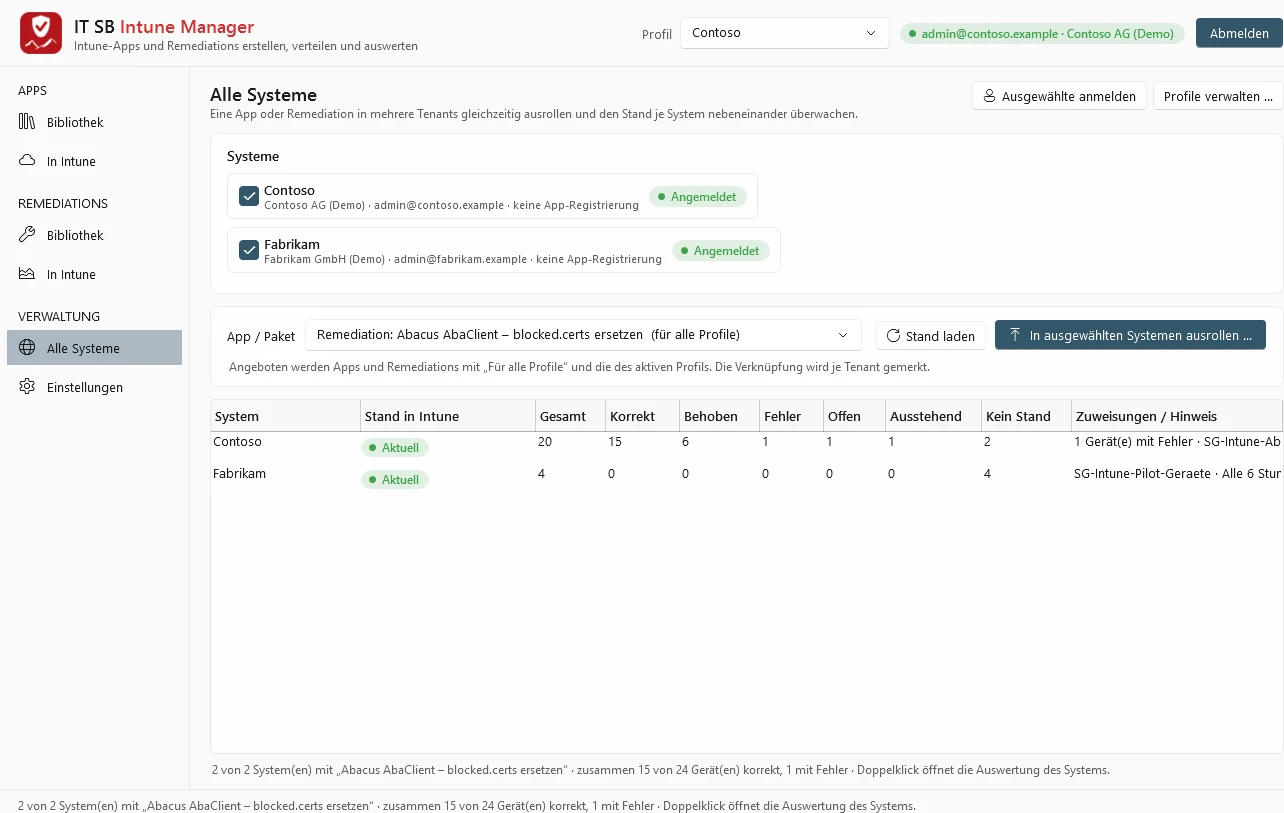Viewport: 1284px width, 813px height.
Task: Select the Fabrikam row in the table
Action: pyautogui.click(x=746, y=479)
